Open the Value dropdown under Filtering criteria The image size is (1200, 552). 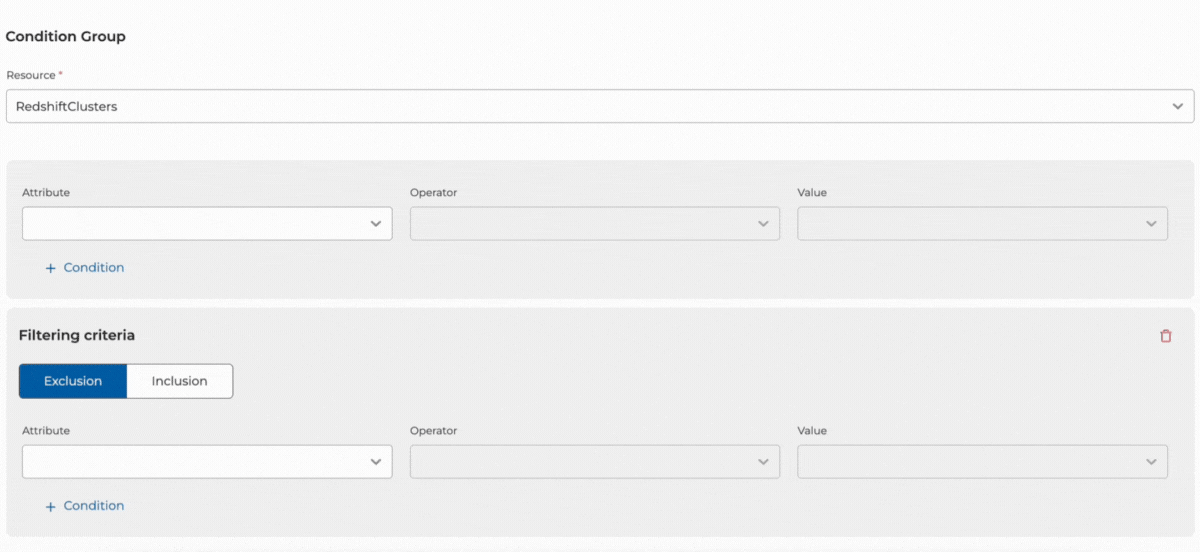[982, 462]
